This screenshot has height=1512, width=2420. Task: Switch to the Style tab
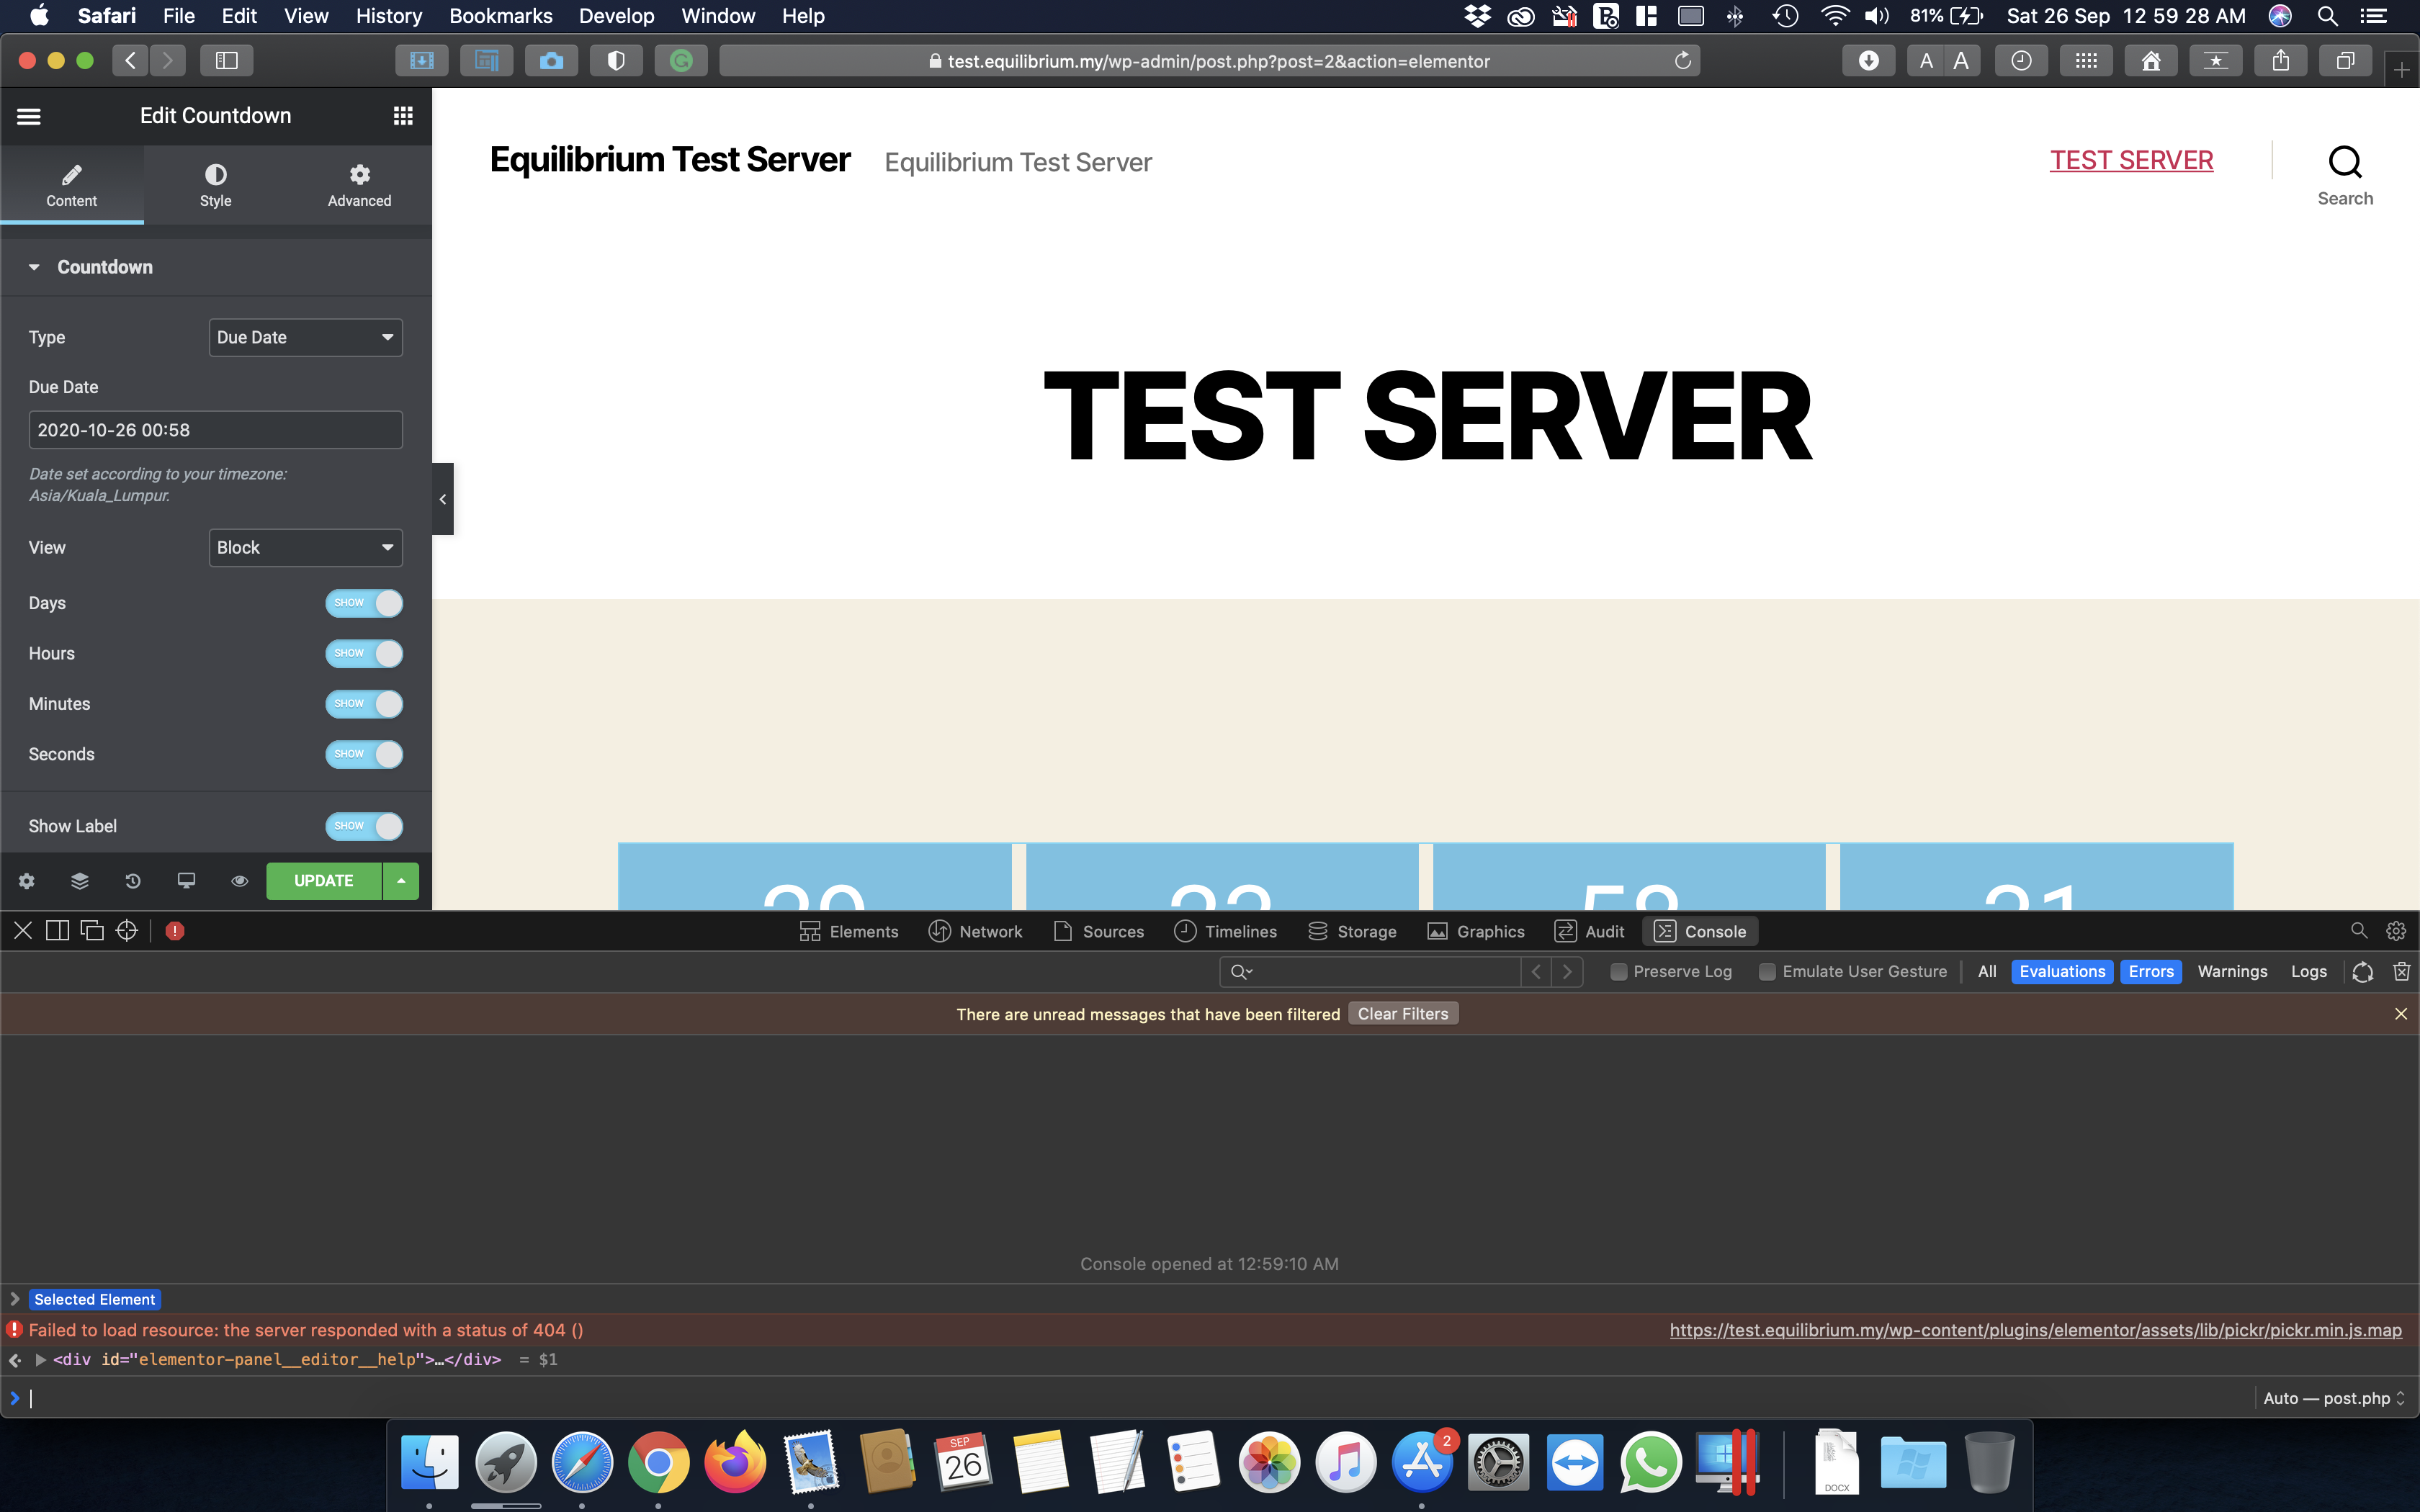[215, 185]
